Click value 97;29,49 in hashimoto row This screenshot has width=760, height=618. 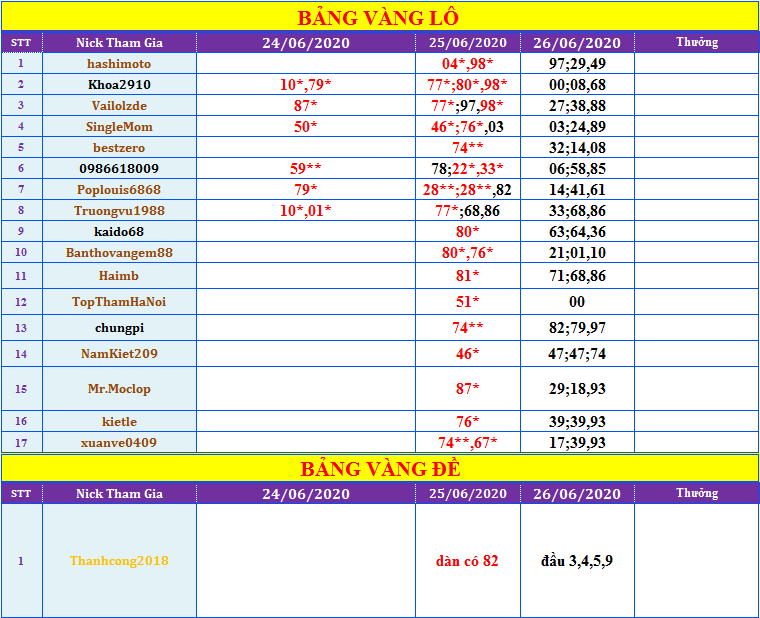click(577, 63)
